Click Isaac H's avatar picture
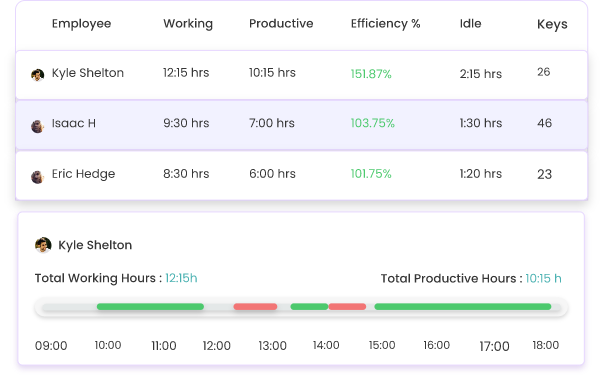 click(37, 126)
